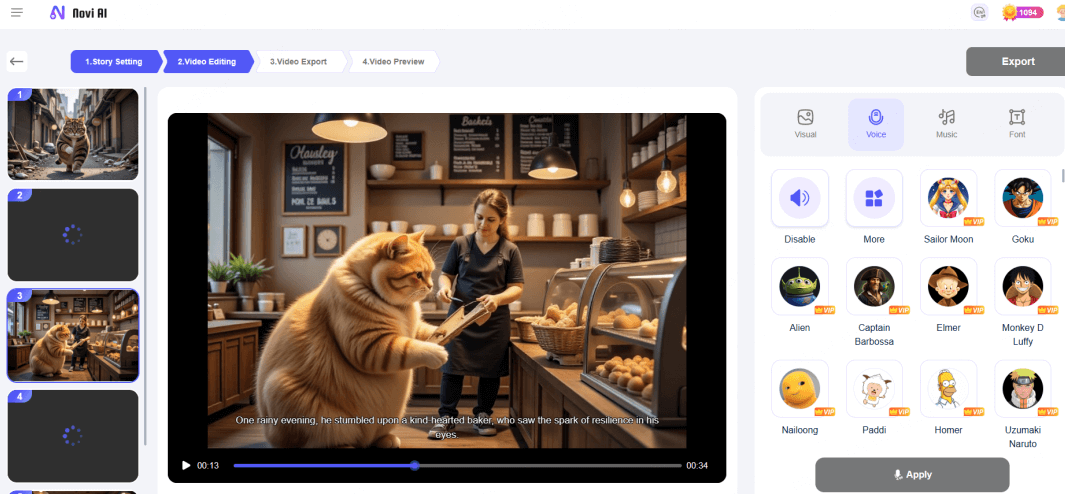
Task: Click the subtitle text in the video
Action: tap(447, 427)
